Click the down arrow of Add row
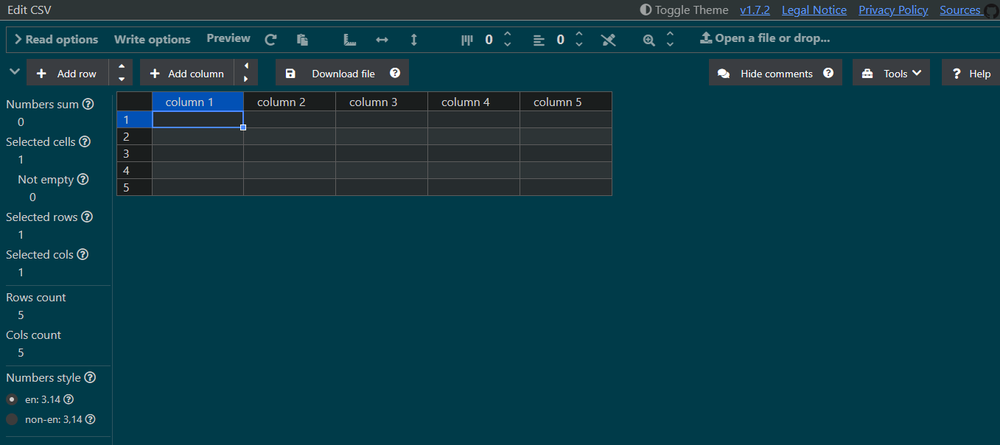The width and height of the screenshot is (1000, 445). point(121,79)
